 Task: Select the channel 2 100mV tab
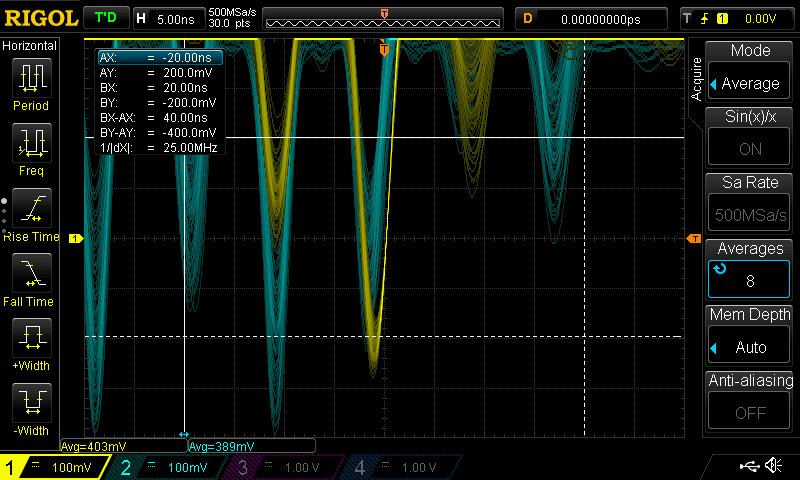pos(168,467)
